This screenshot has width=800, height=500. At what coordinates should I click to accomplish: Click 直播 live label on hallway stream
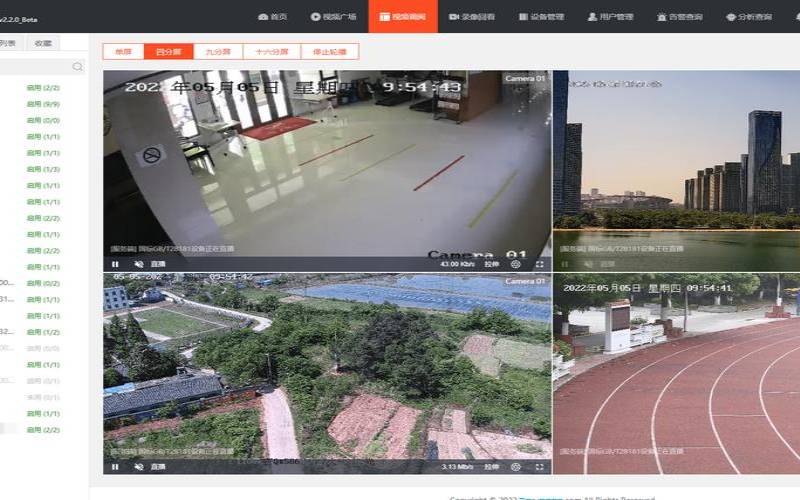coord(158,264)
